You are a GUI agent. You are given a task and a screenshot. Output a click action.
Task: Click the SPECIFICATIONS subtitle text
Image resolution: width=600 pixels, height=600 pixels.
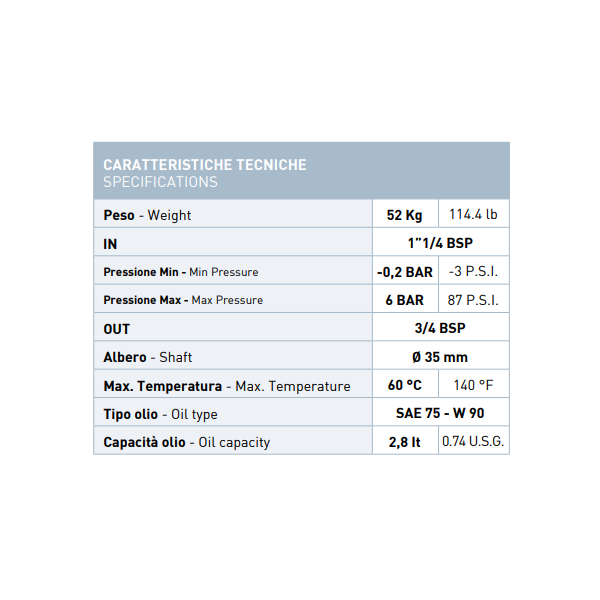click(x=160, y=182)
